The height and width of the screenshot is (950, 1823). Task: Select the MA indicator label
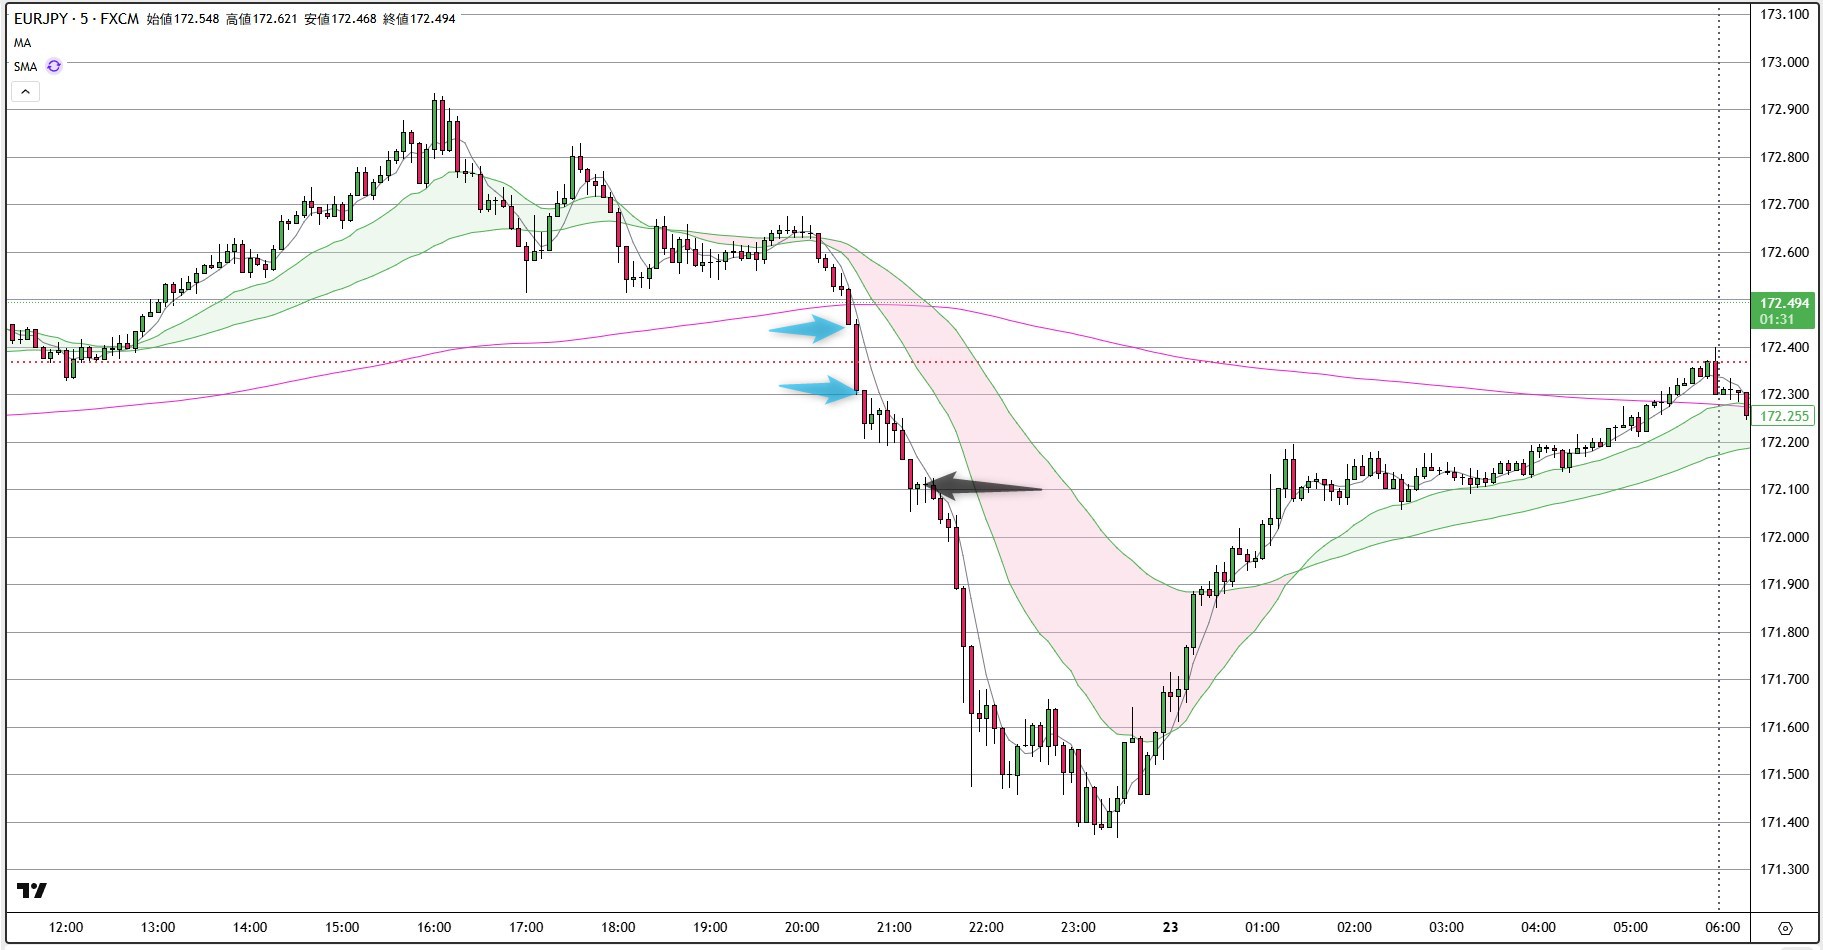(x=22, y=43)
